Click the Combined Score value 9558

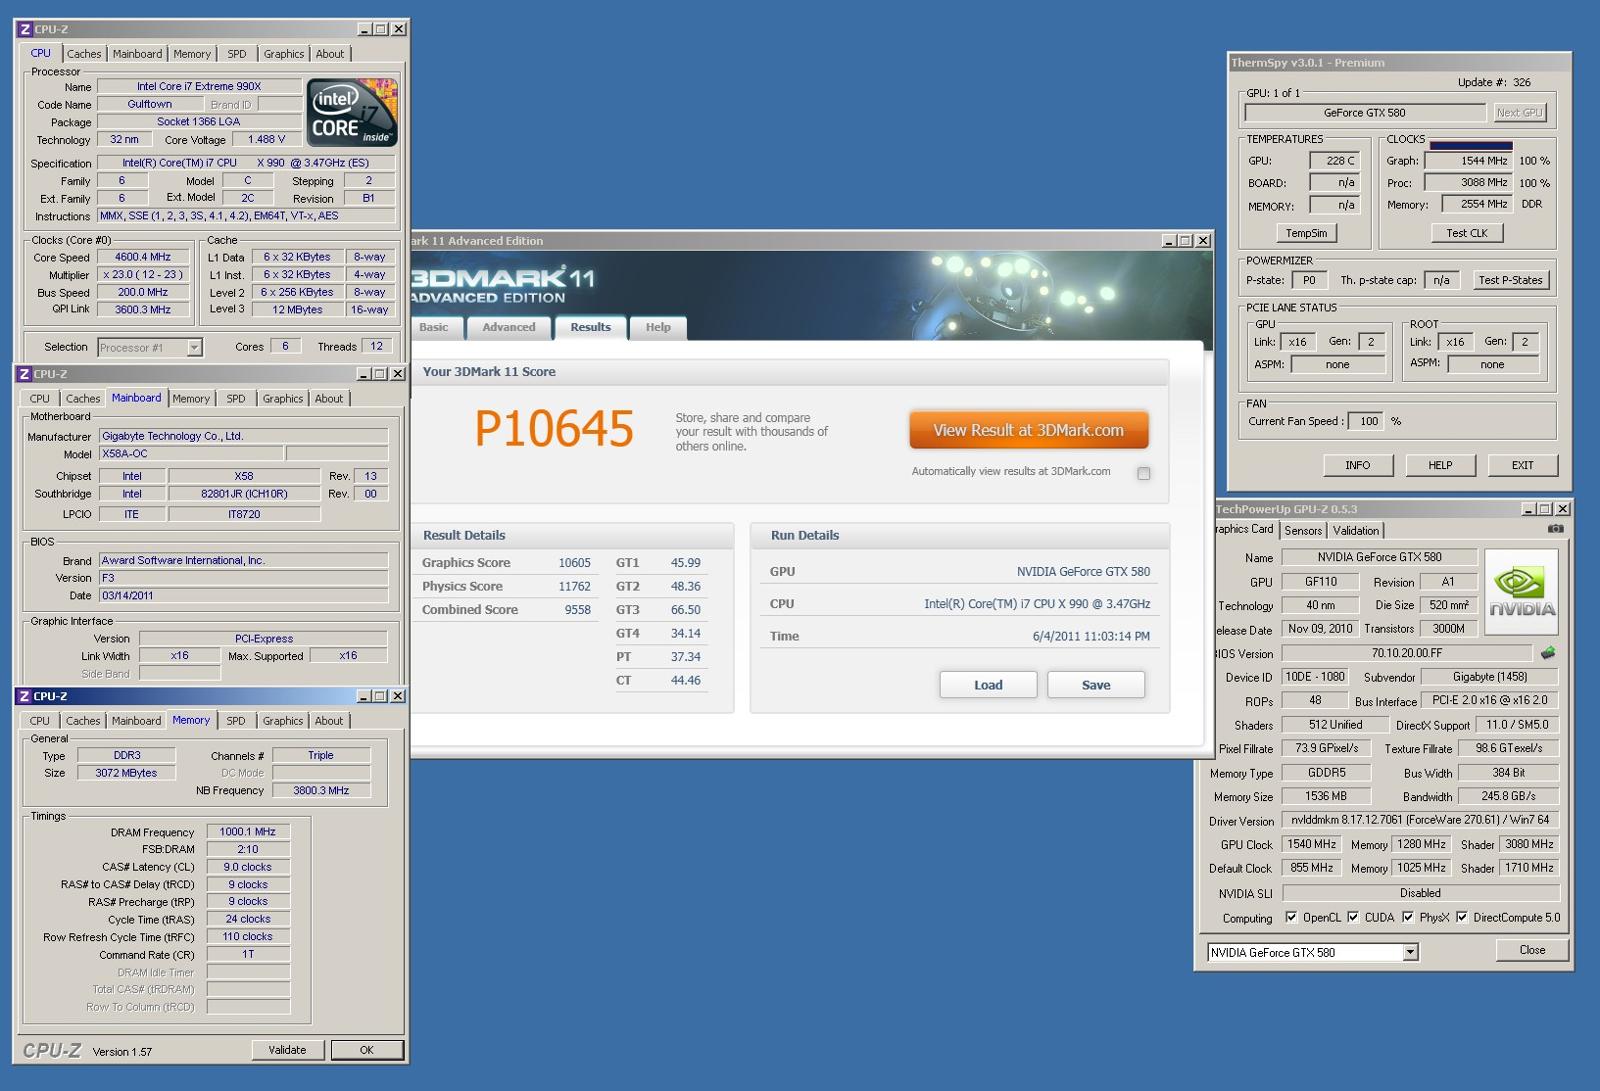577,610
